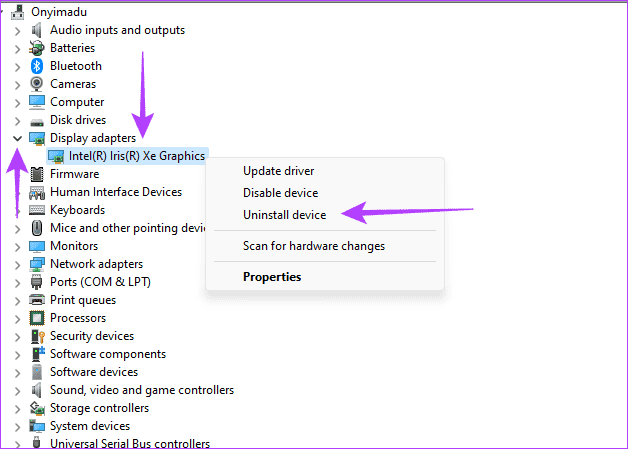Click the System devices icon
The width and height of the screenshot is (628, 449).
click(36, 426)
